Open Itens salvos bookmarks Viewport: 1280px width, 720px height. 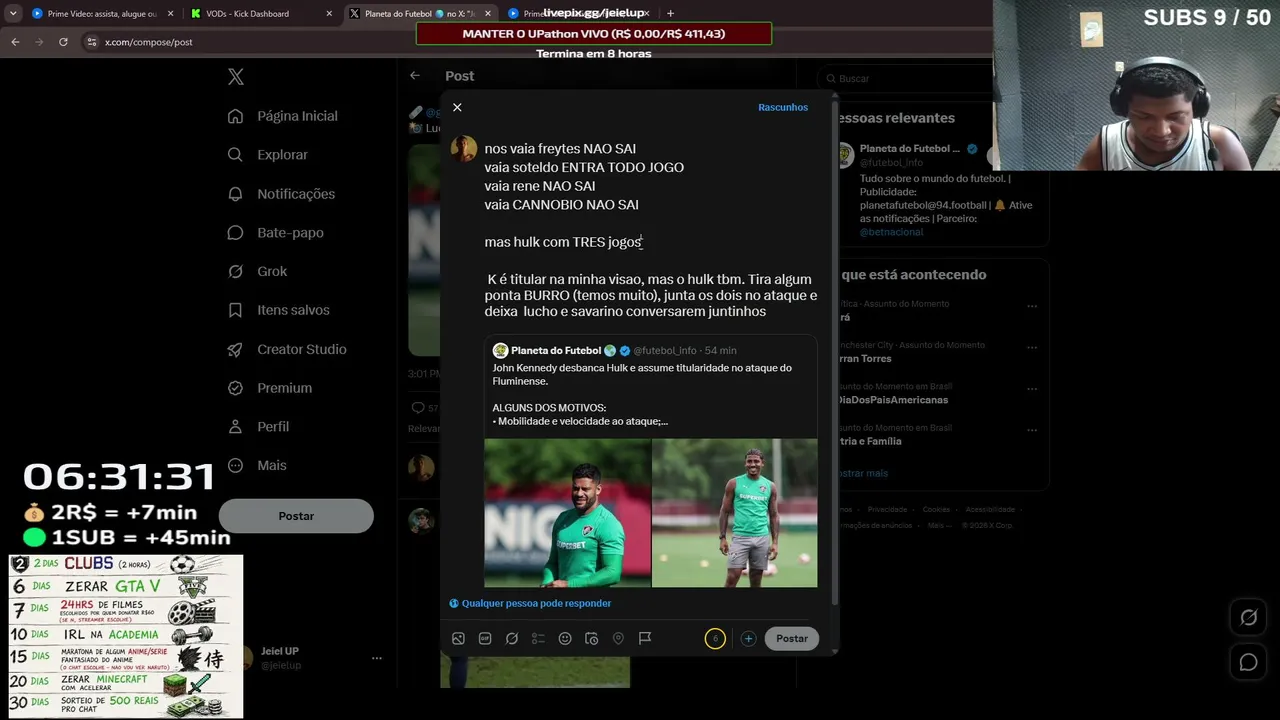[x=279, y=310]
